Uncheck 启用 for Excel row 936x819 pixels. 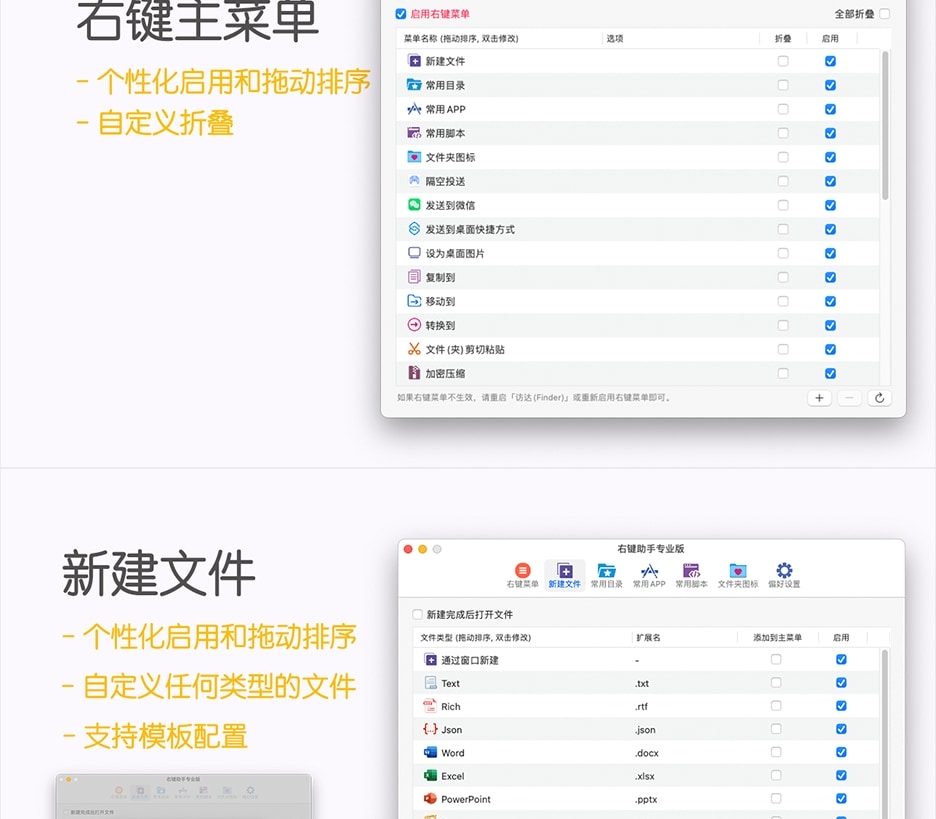click(x=841, y=775)
